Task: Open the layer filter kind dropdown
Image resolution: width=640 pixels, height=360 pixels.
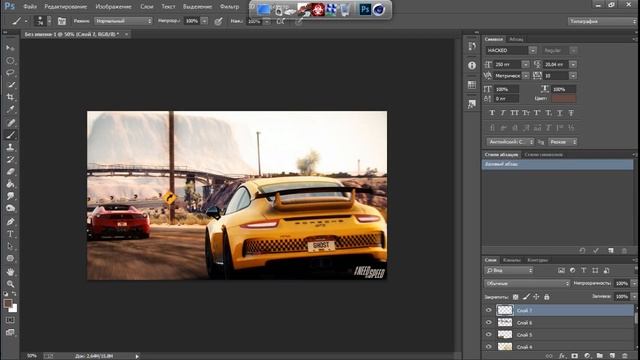Action: coord(509,270)
